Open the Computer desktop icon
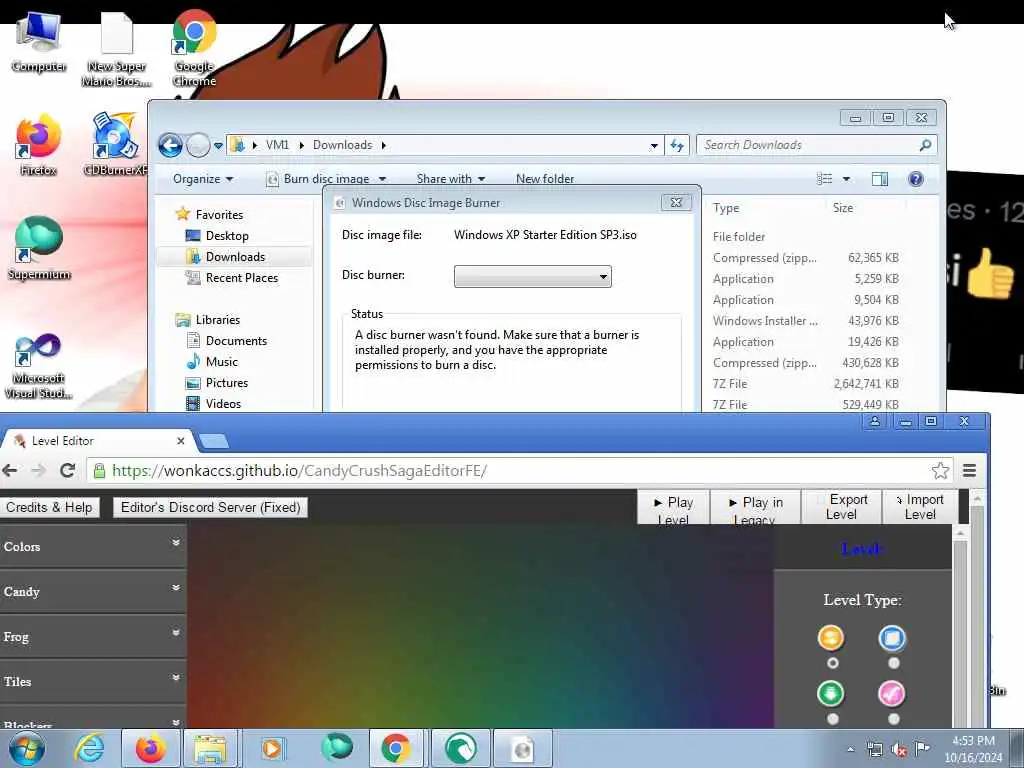The width and height of the screenshot is (1024, 768). click(x=39, y=42)
